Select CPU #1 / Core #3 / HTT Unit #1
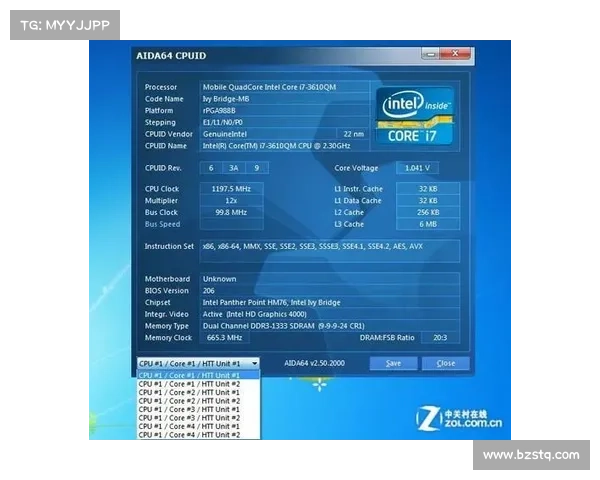This screenshot has height=480, width=600. [x=198, y=409]
